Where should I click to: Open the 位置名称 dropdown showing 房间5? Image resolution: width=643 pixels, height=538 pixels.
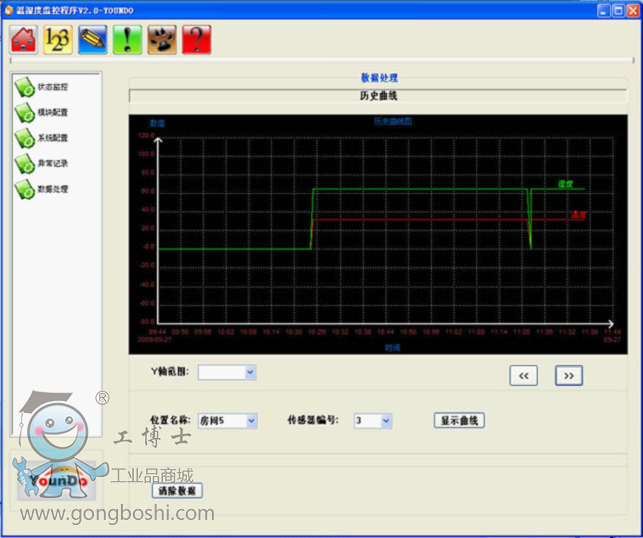pos(251,421)
